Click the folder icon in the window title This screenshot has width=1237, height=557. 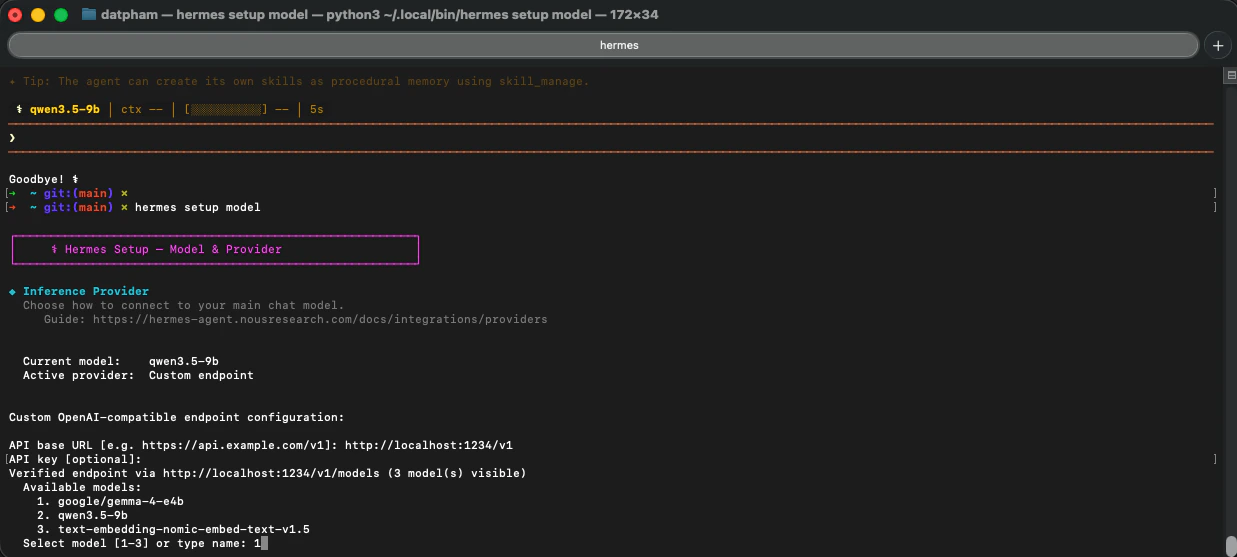tap(89, 15)
